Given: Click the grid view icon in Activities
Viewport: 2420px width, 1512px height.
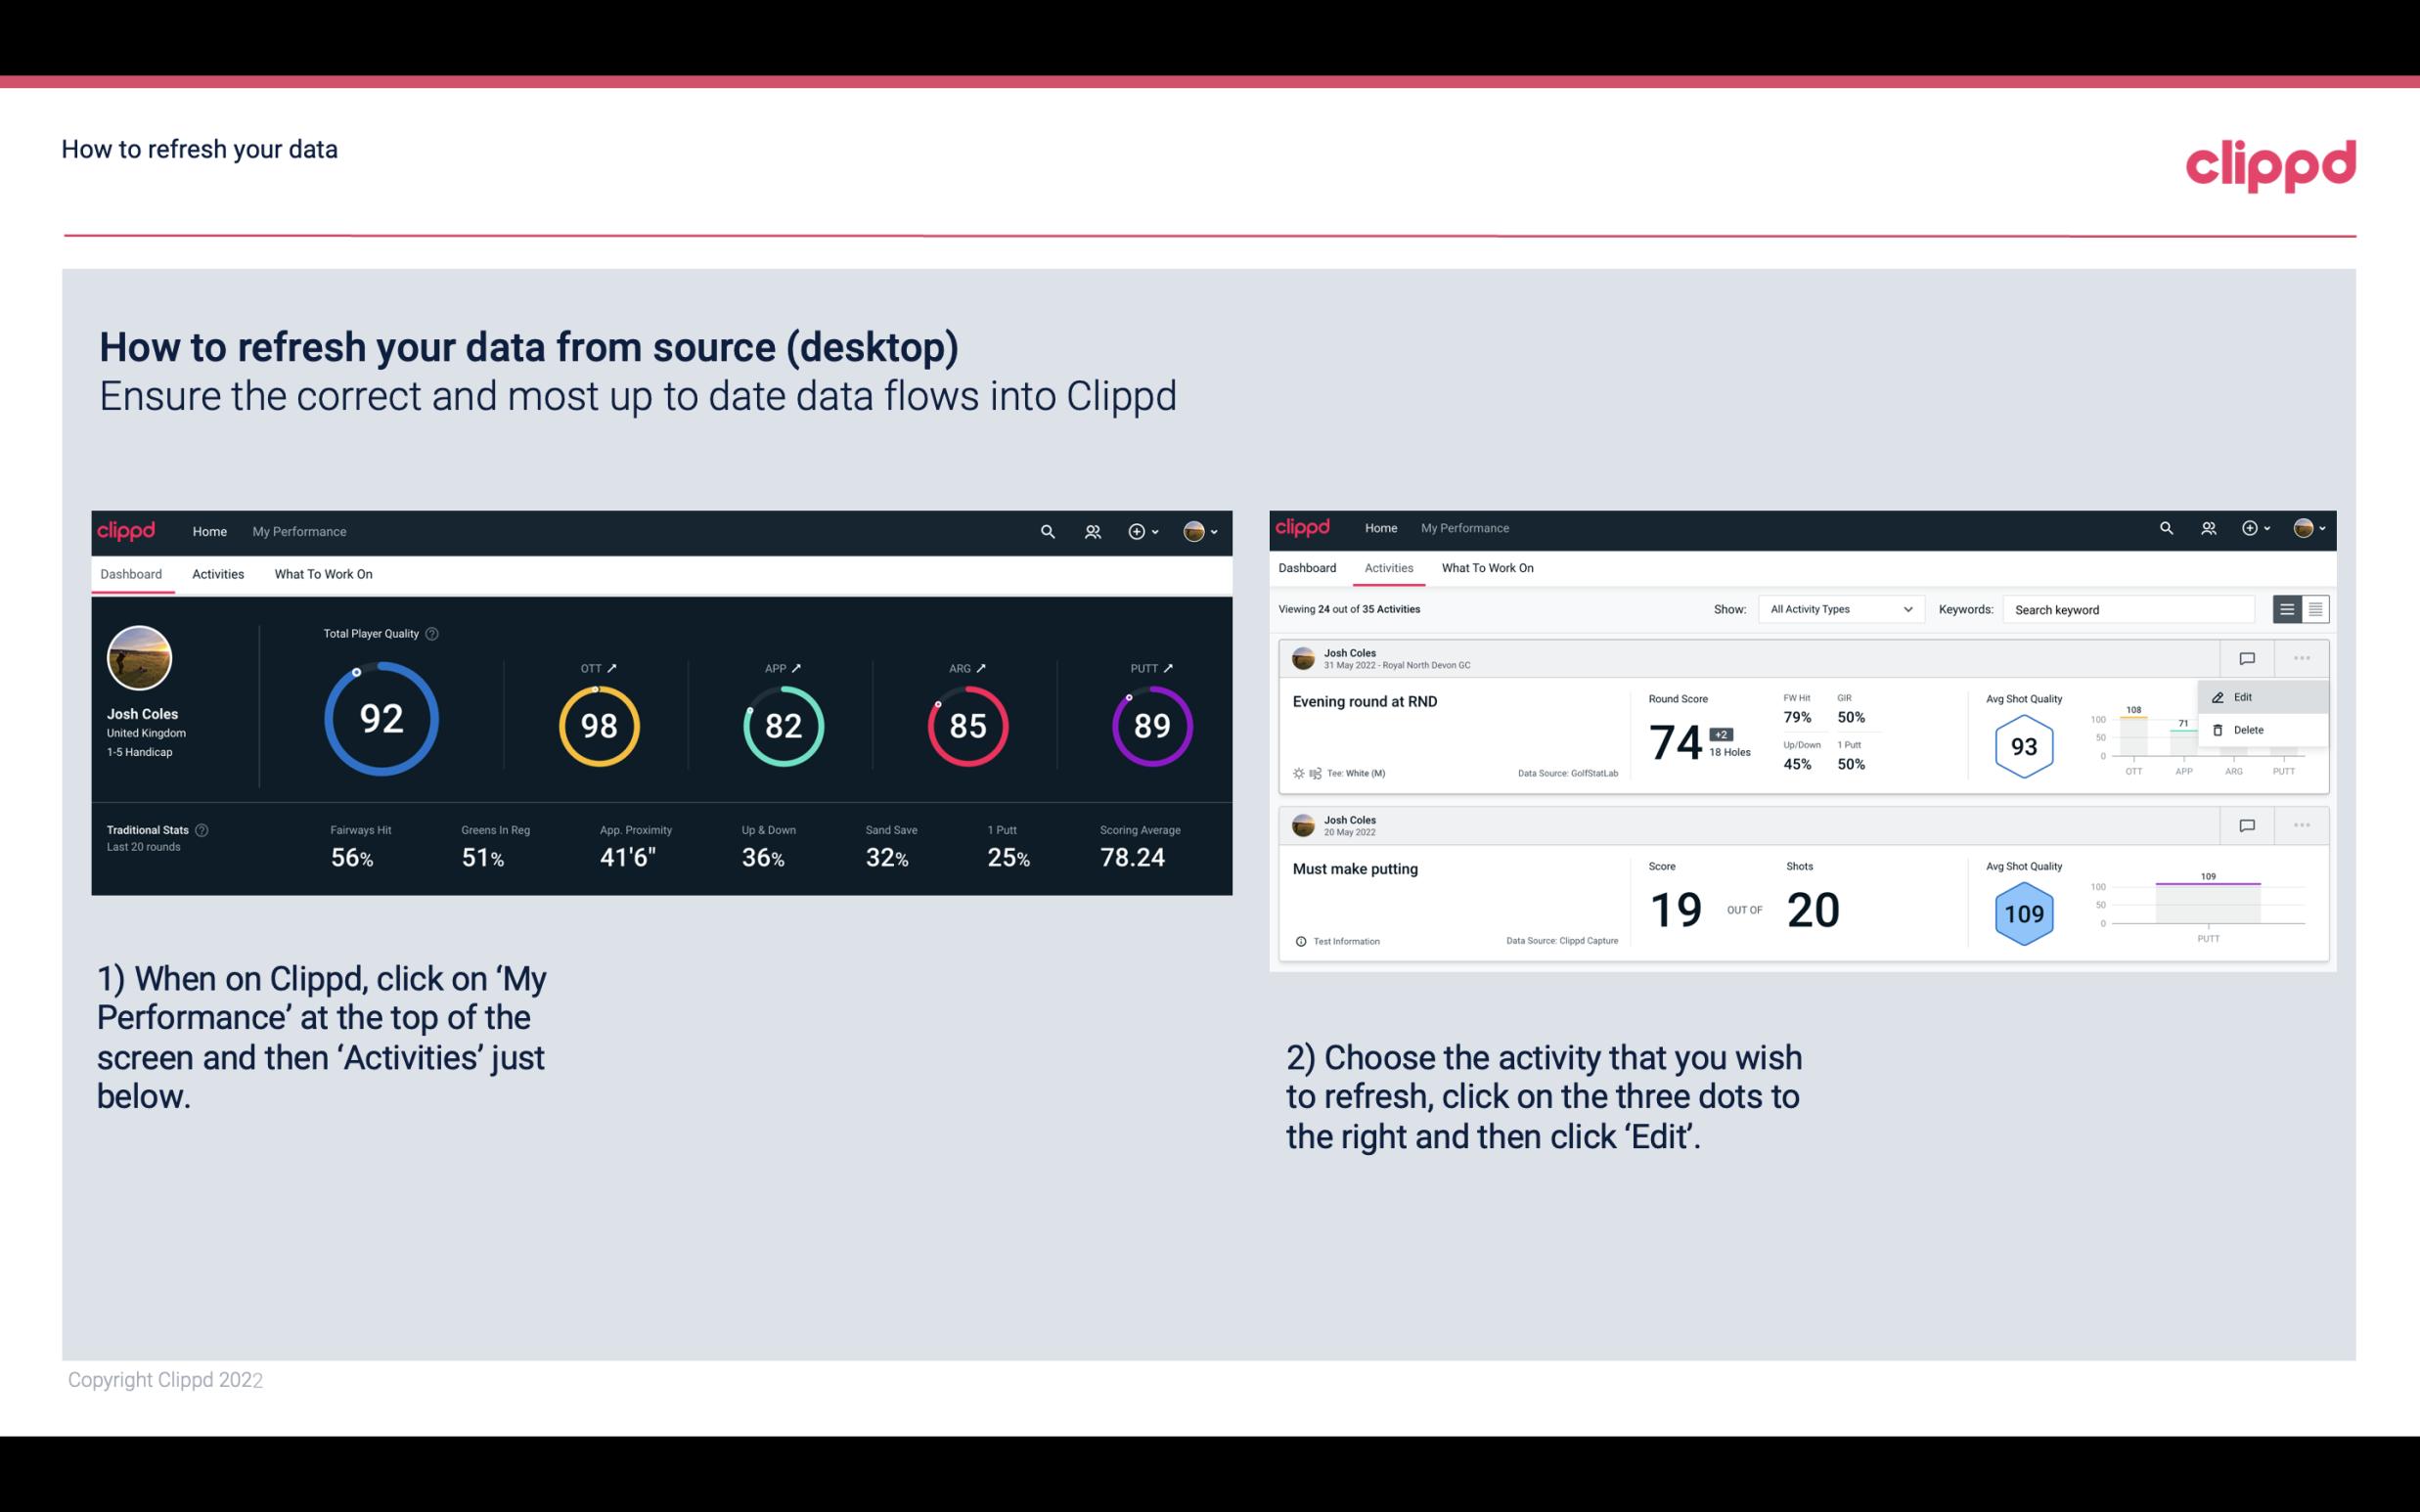Looking at the screenshot, I should pyautogui.click(x=2313, y=608).
